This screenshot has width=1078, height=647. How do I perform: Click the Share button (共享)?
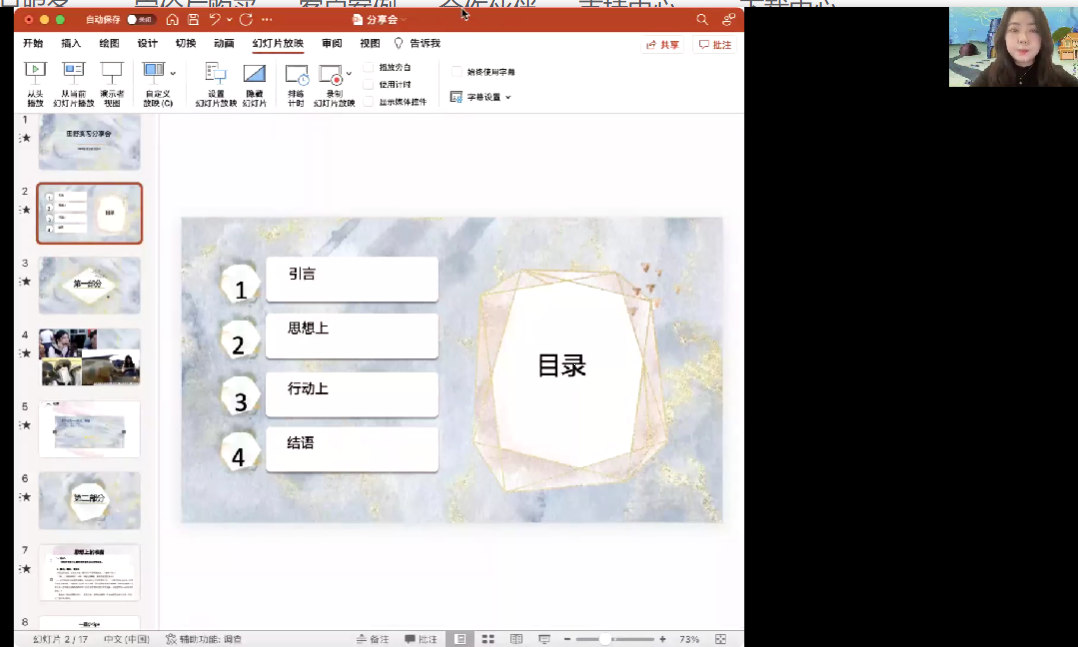[x=663, y=45]
